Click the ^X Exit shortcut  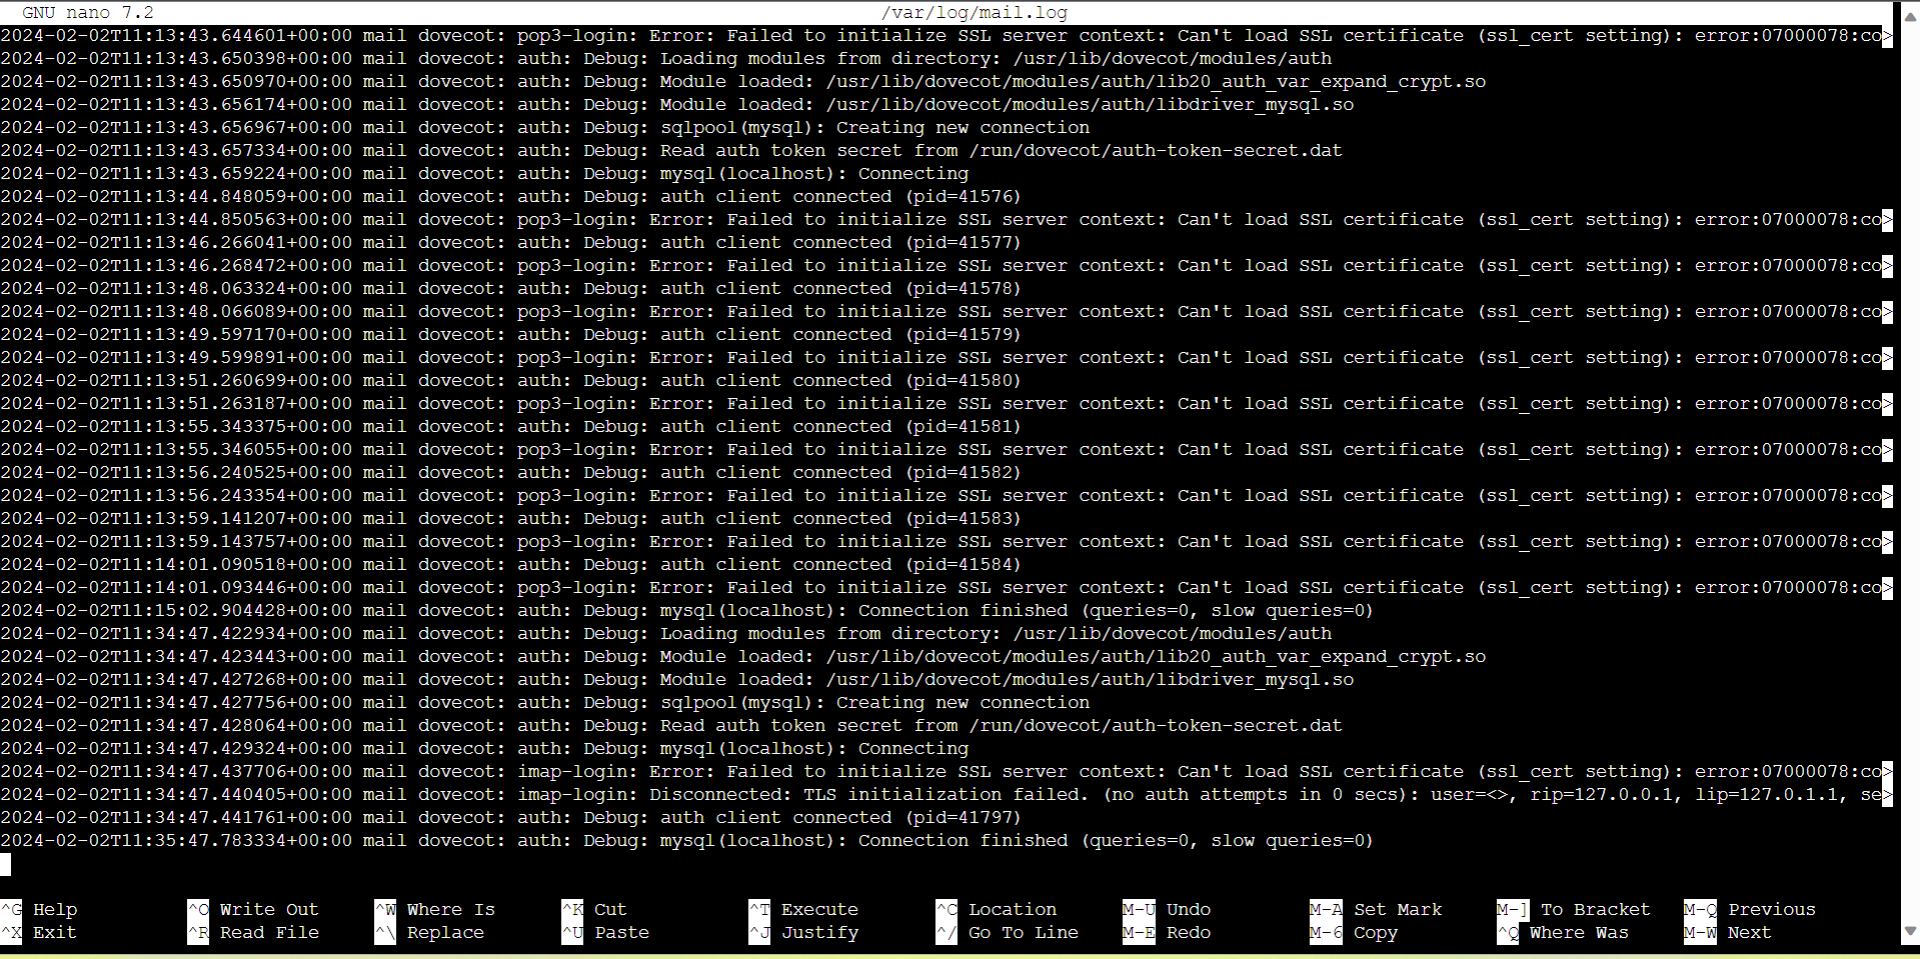(39, 932)
